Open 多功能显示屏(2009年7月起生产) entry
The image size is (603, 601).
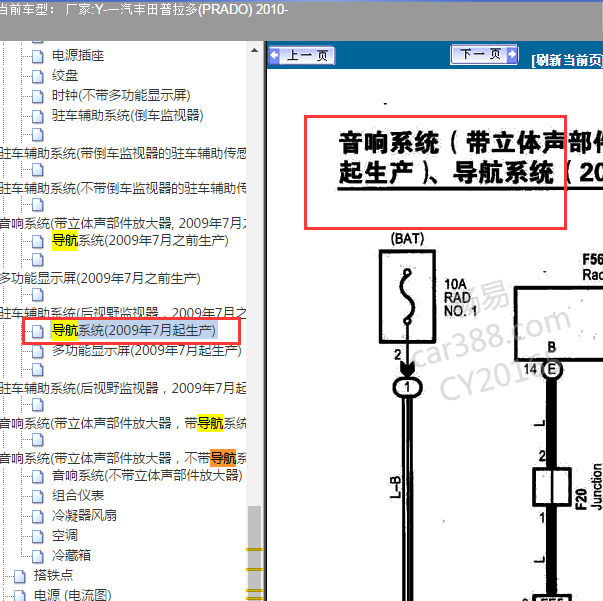click(147, 350)
